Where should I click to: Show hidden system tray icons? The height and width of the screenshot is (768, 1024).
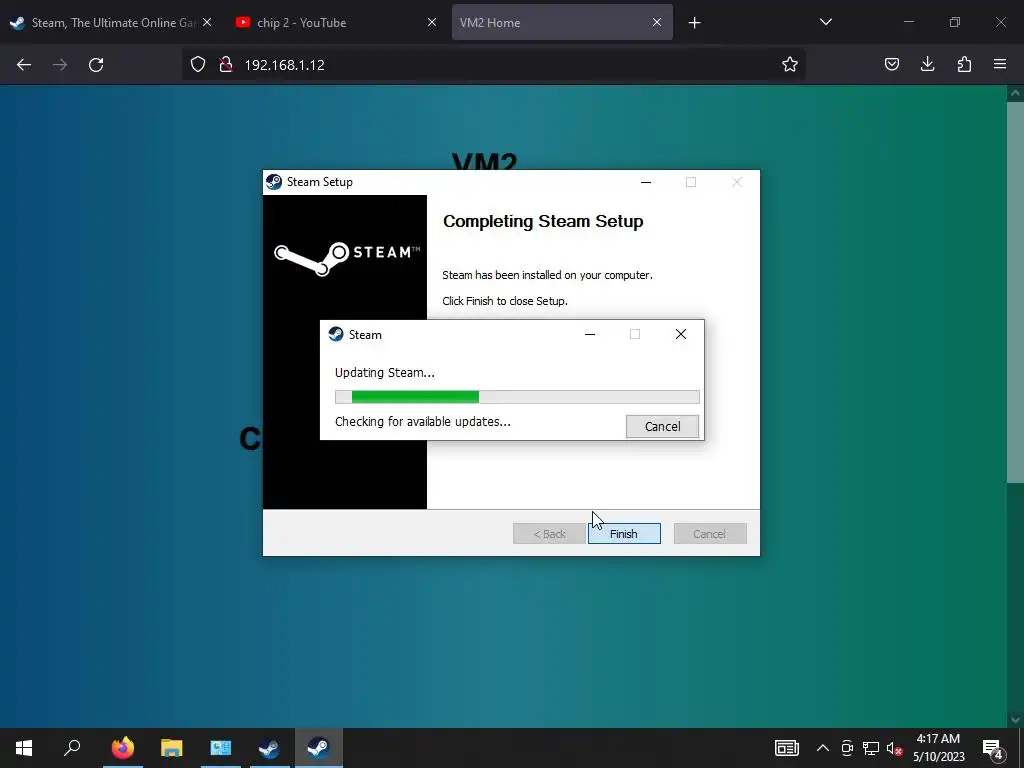(823, 748)
